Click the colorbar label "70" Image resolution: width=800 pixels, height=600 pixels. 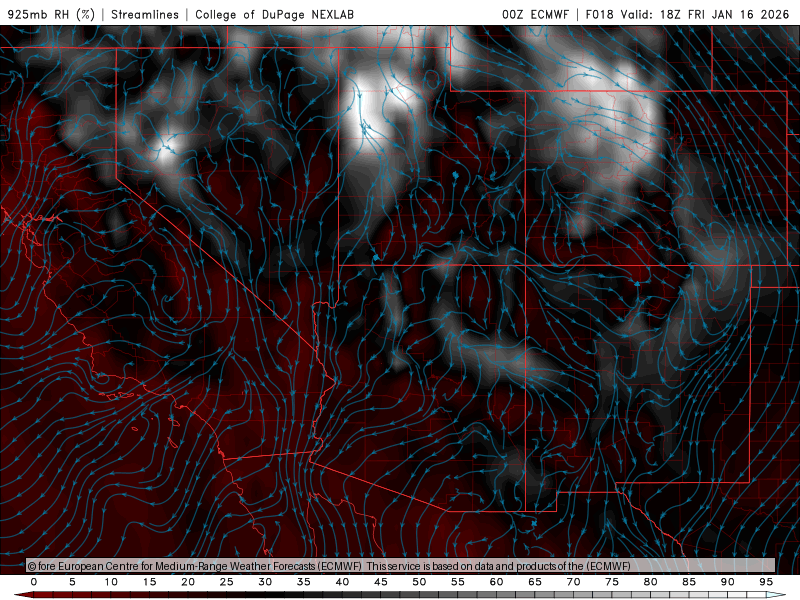[x=573, y=582]
